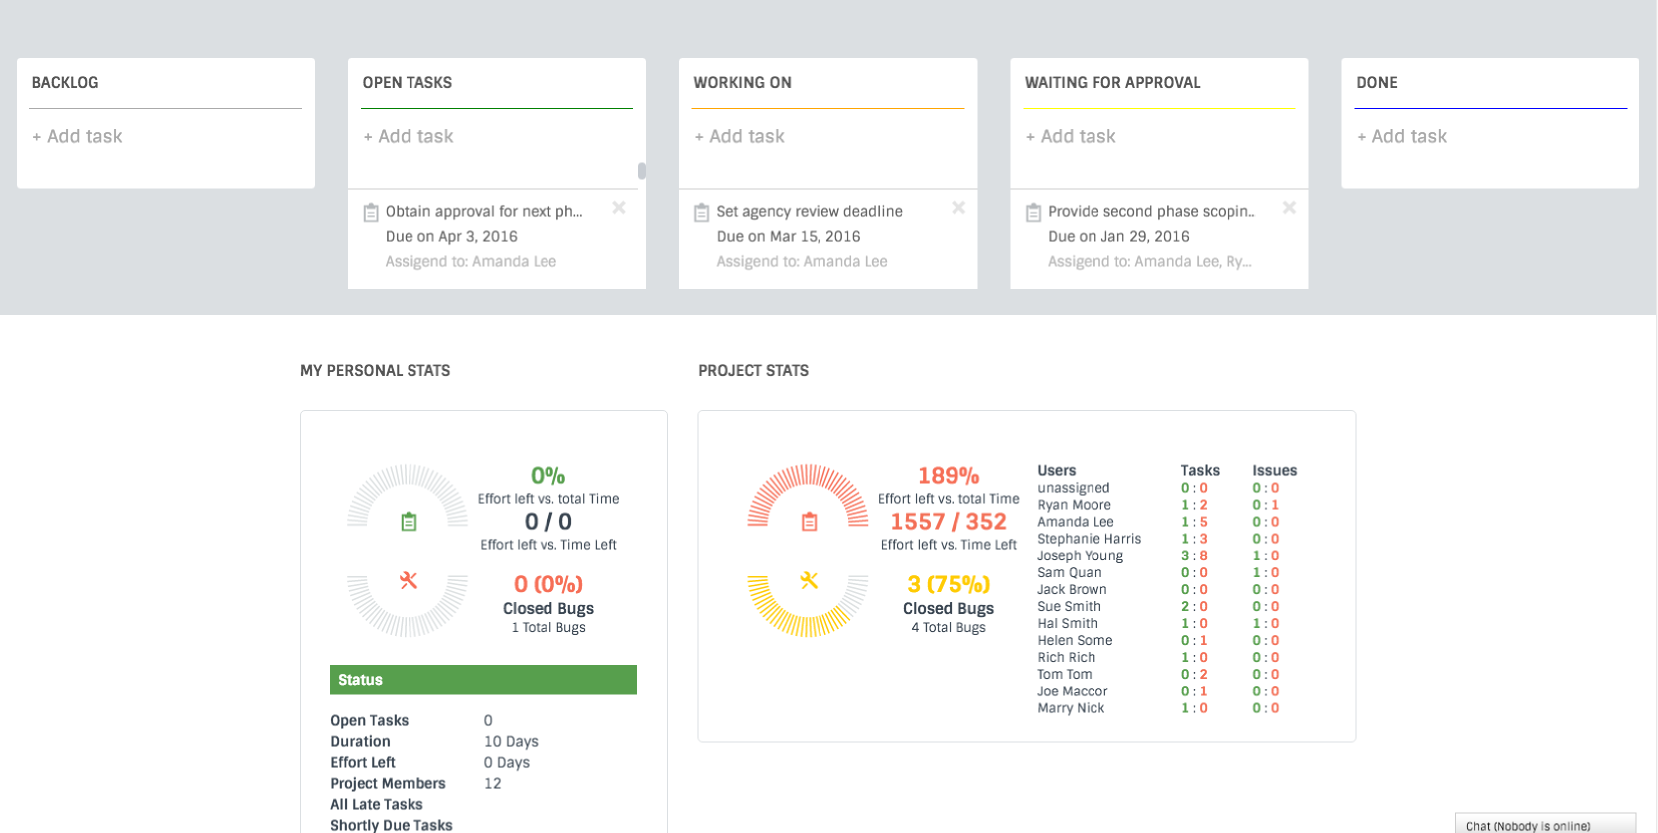This screenshot has width=1658, height=833.
Task: Click Joseph Young's 3:8 tasks count
Action: pos(1194,556)
